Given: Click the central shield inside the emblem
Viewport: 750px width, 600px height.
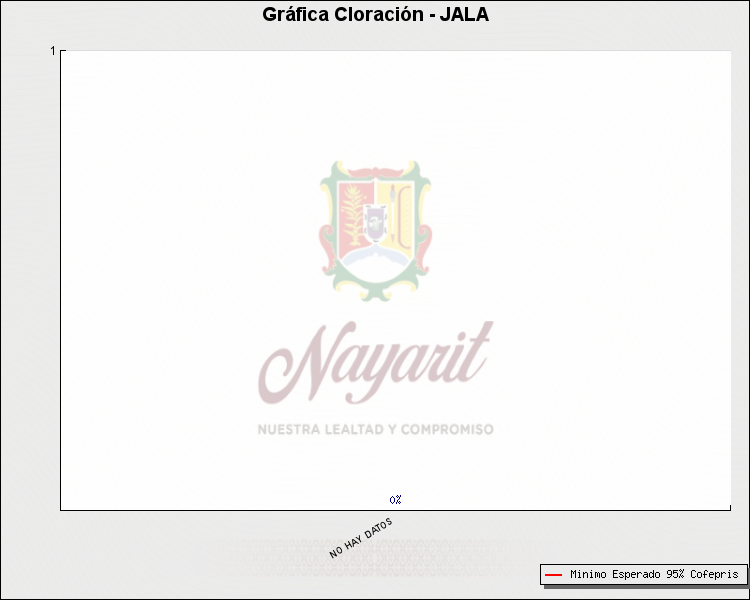Looking at the screenshot, I should (x=375, y=222).
